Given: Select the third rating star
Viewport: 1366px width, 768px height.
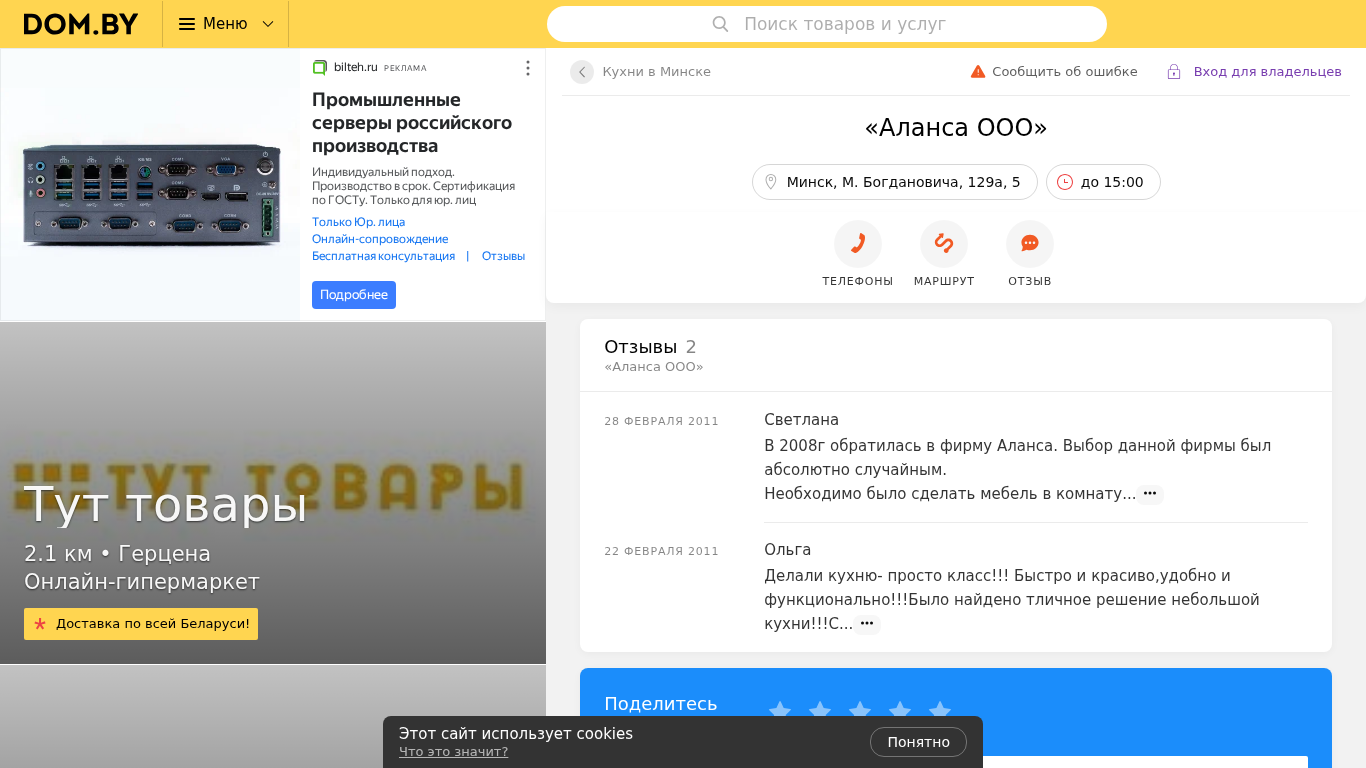Looking at the screenshot, I should 860,711.
